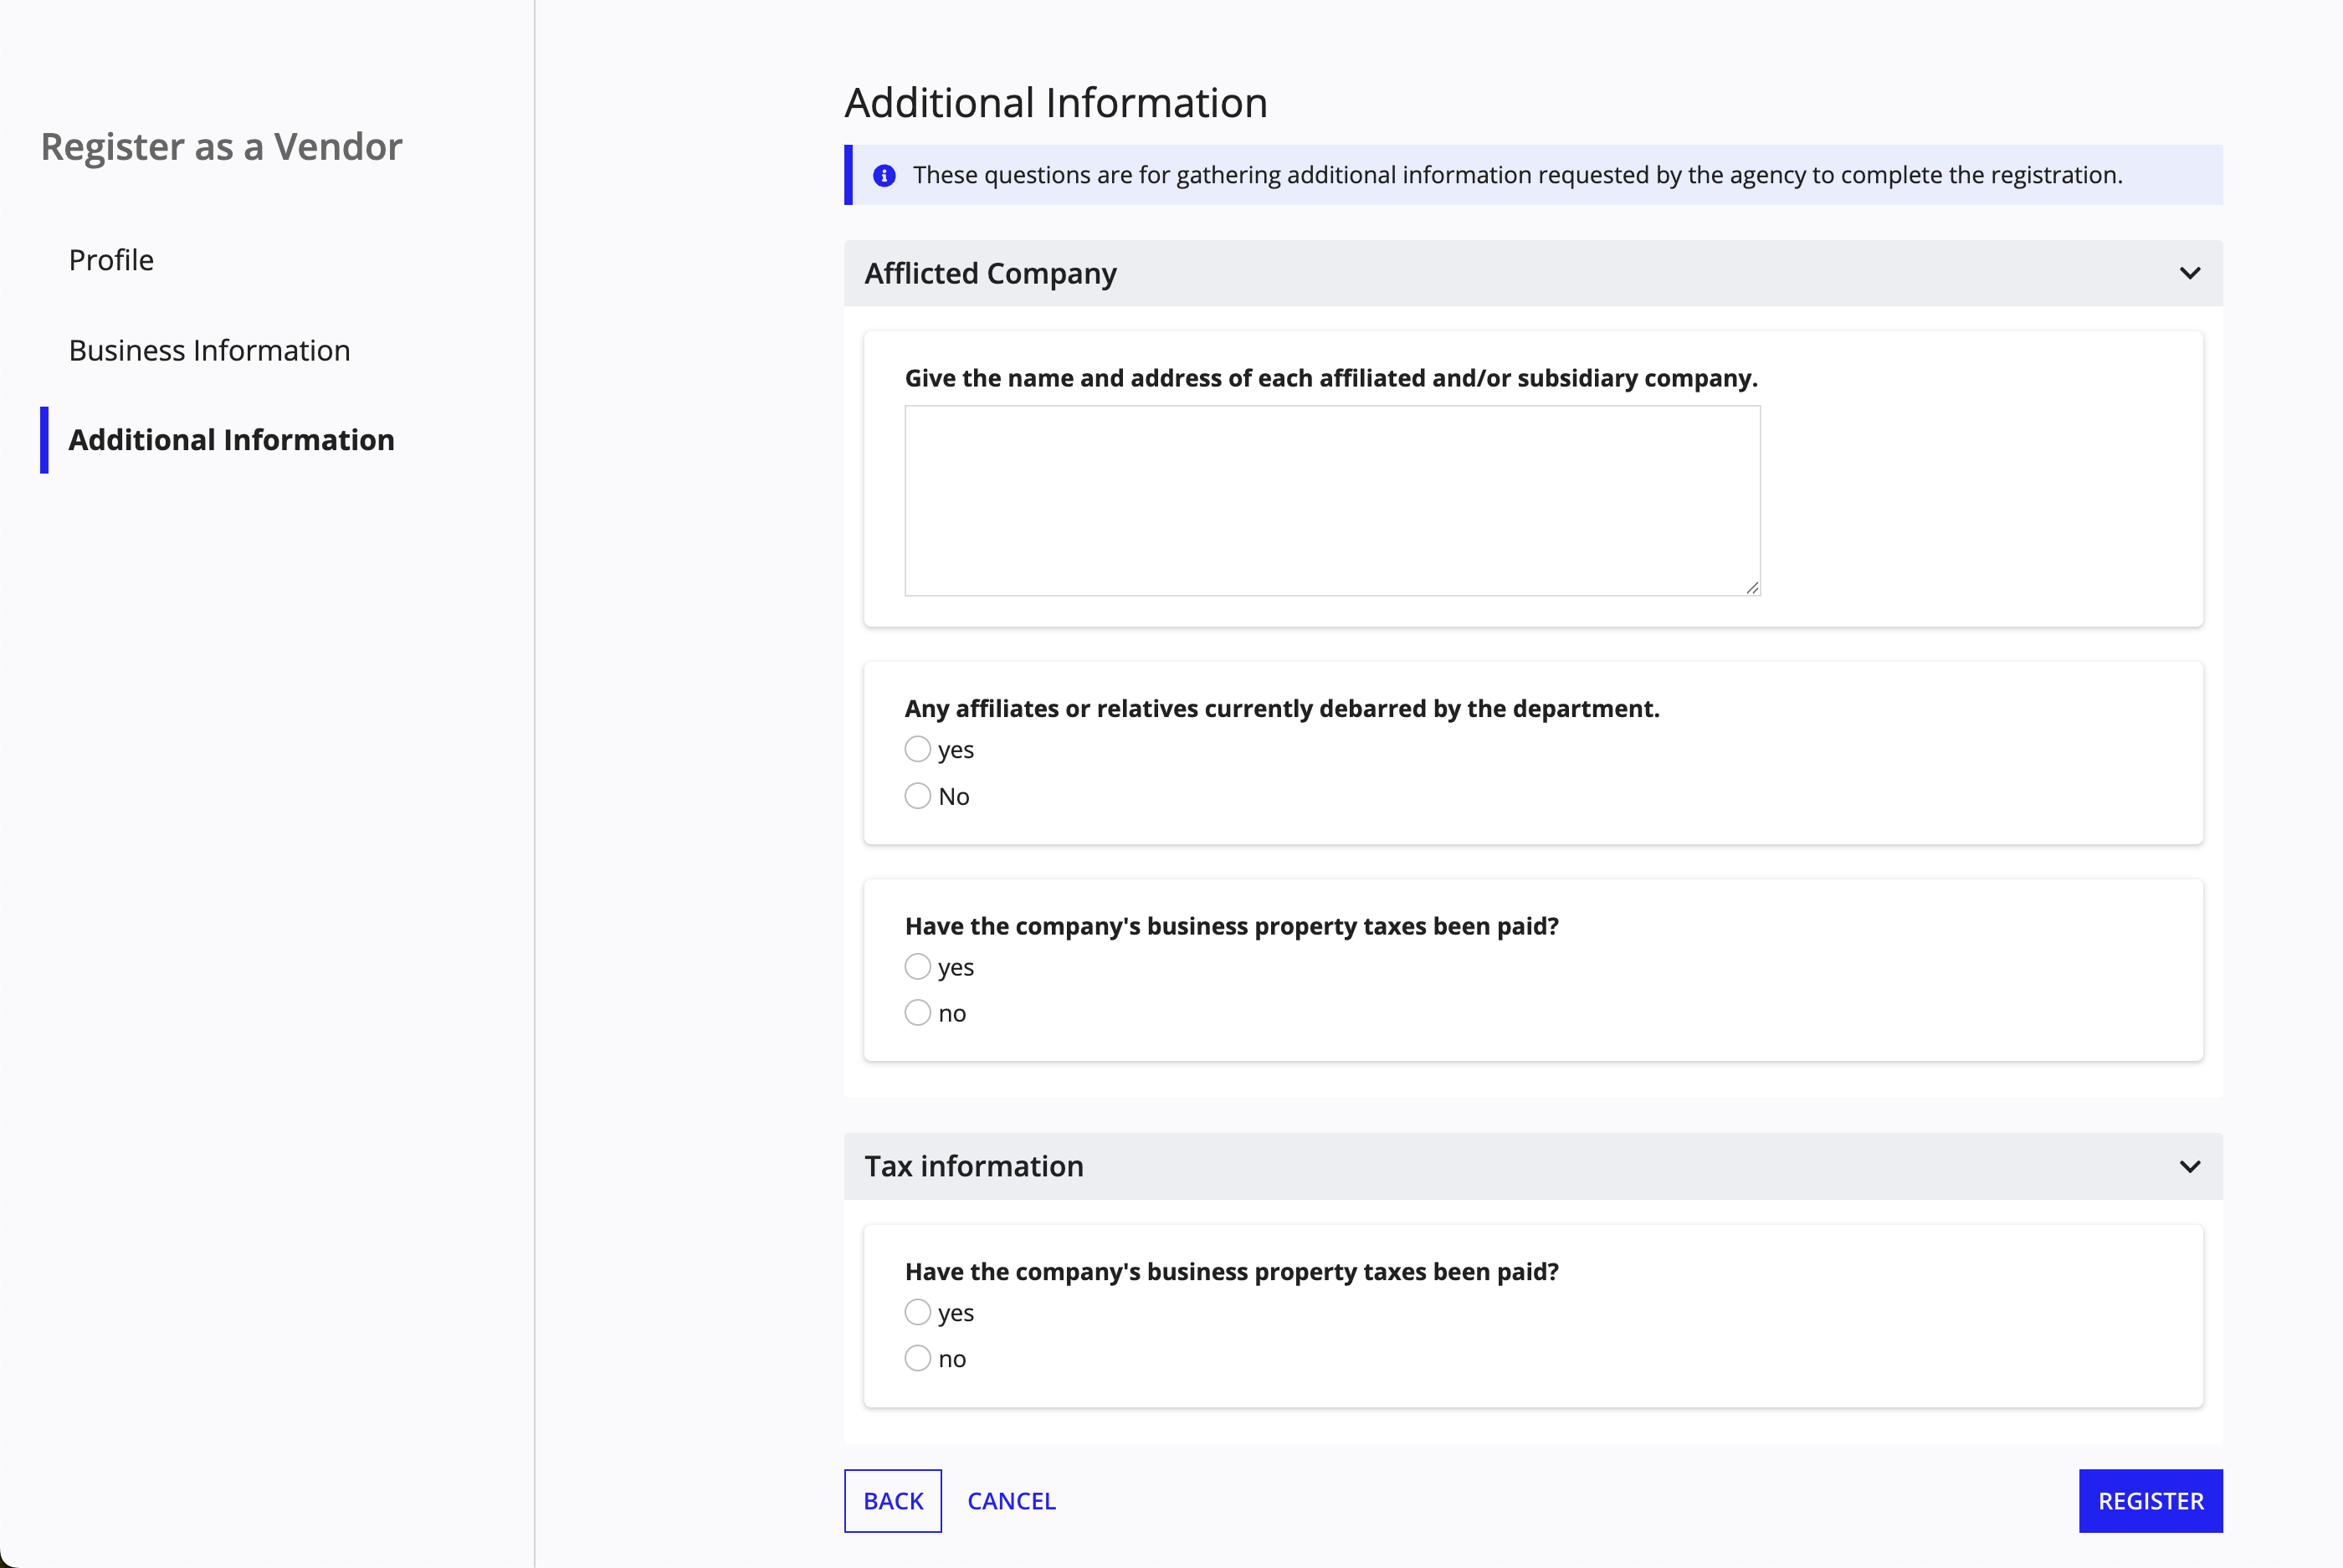2343x1568 pixels.
Task: Select No for affiliates currently debarred
Action: pyautogui.click(x=917, y=795)
